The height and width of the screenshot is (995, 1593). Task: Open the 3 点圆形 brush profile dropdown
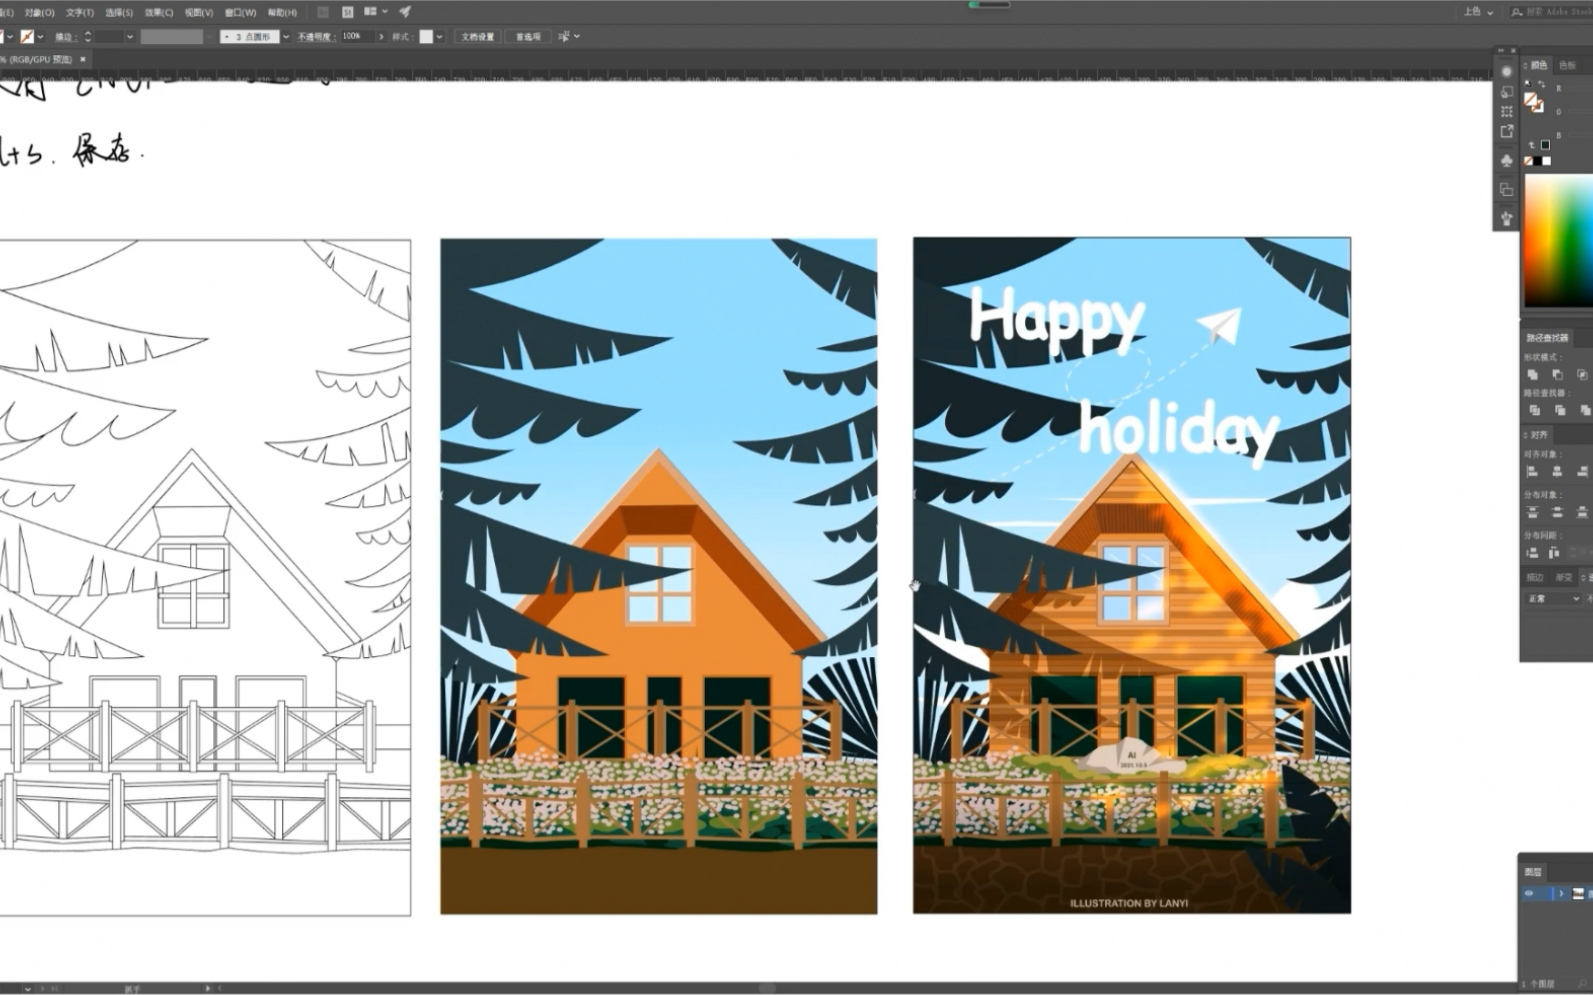pyautogui.click(x=286, y=37)
